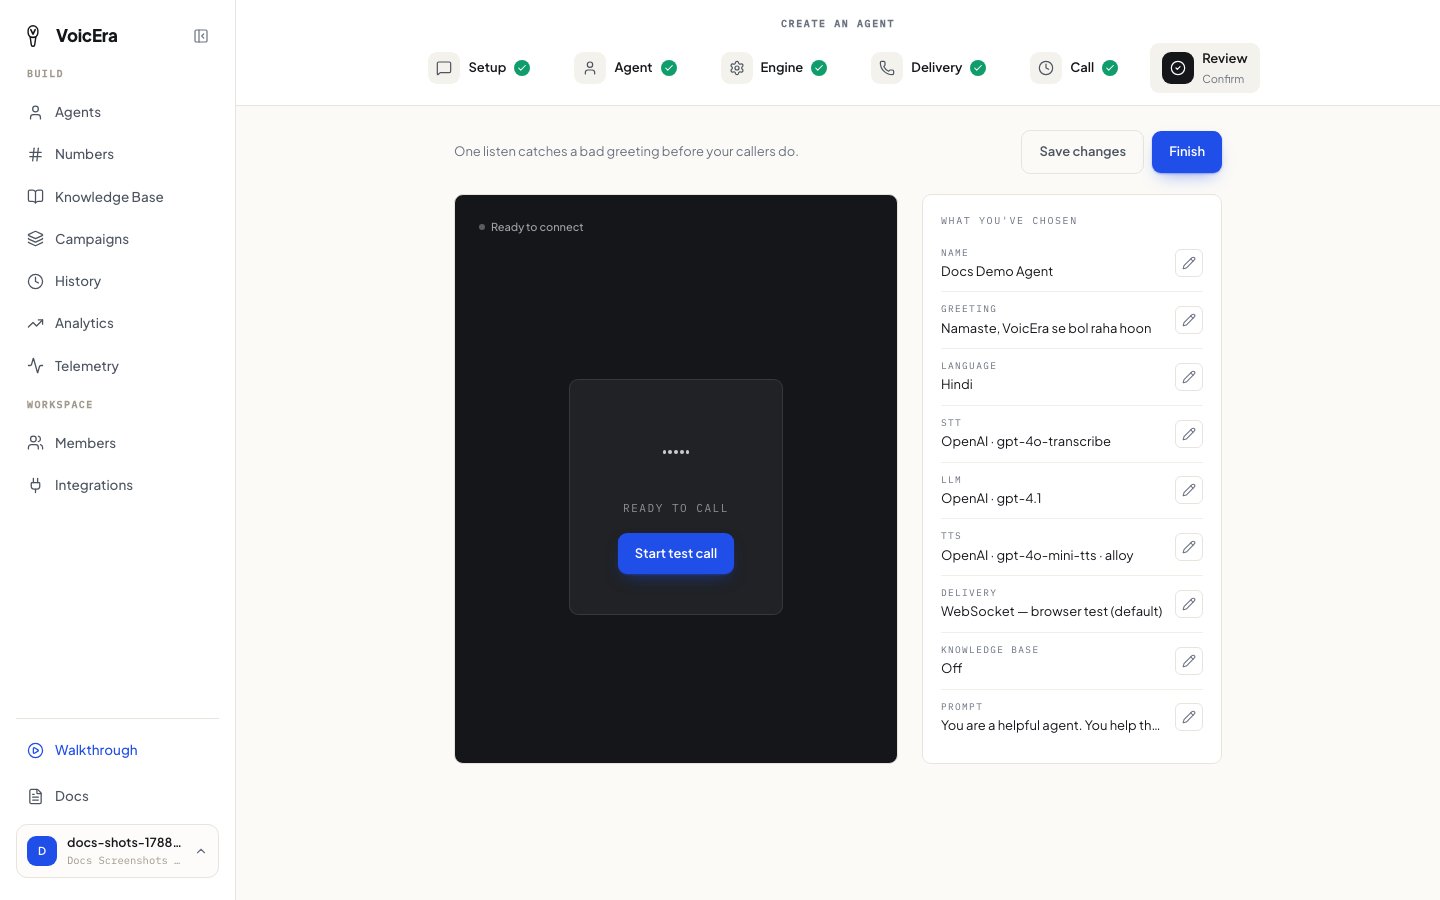Click the Knowledge Base 'Off' value
1440x900 pixels.
point(952,669)
